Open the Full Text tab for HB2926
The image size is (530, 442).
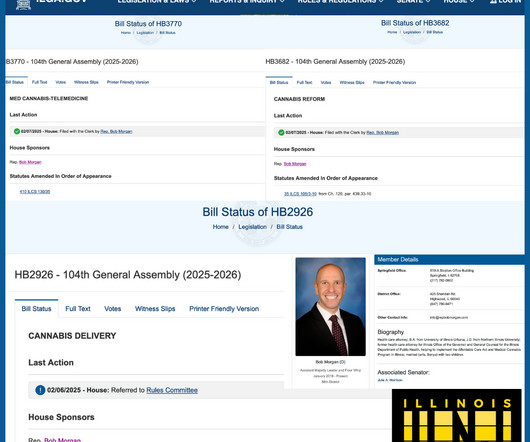[x=78, y=309]
